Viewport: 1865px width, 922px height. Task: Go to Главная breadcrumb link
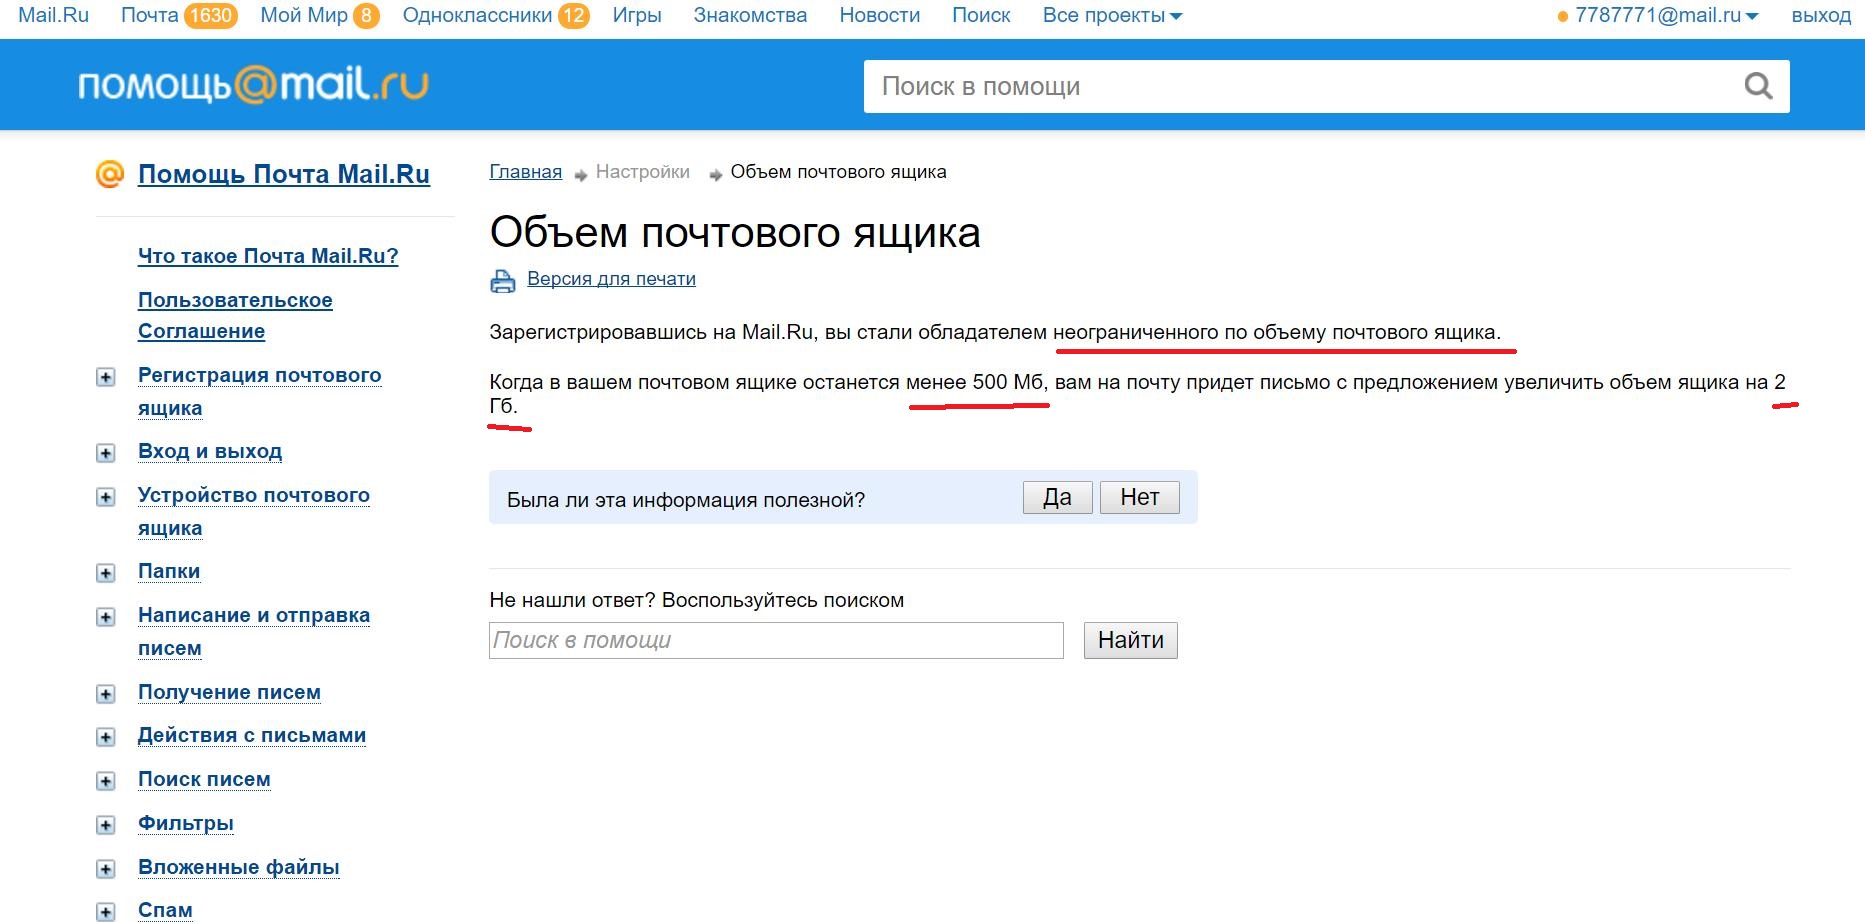[525, 172]
